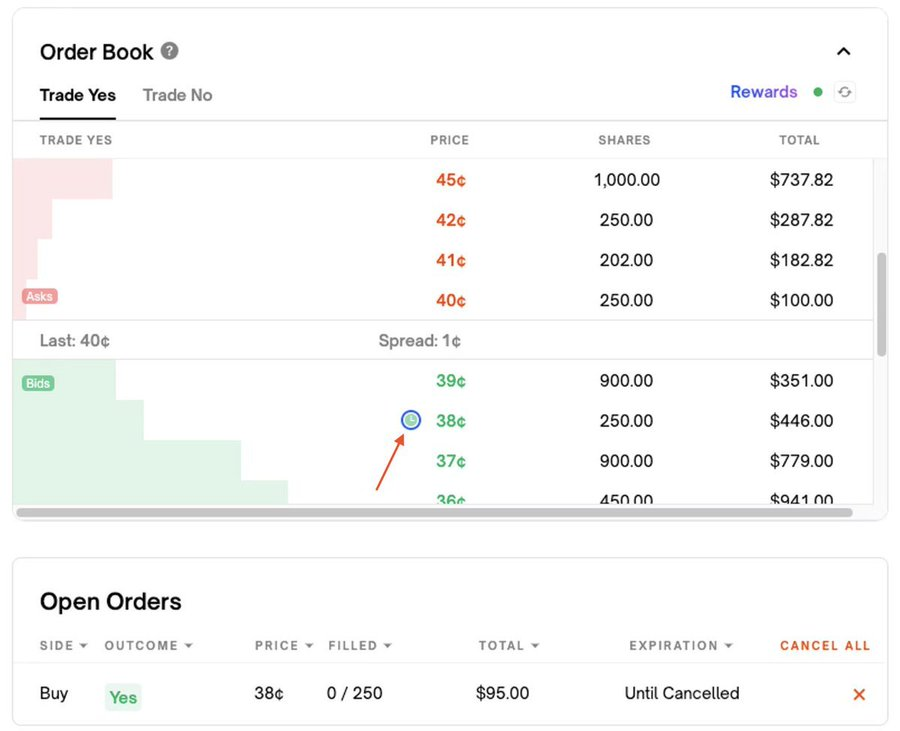Open the Filled column sort dropdown

pyautogui.click(x=360, y=646)
